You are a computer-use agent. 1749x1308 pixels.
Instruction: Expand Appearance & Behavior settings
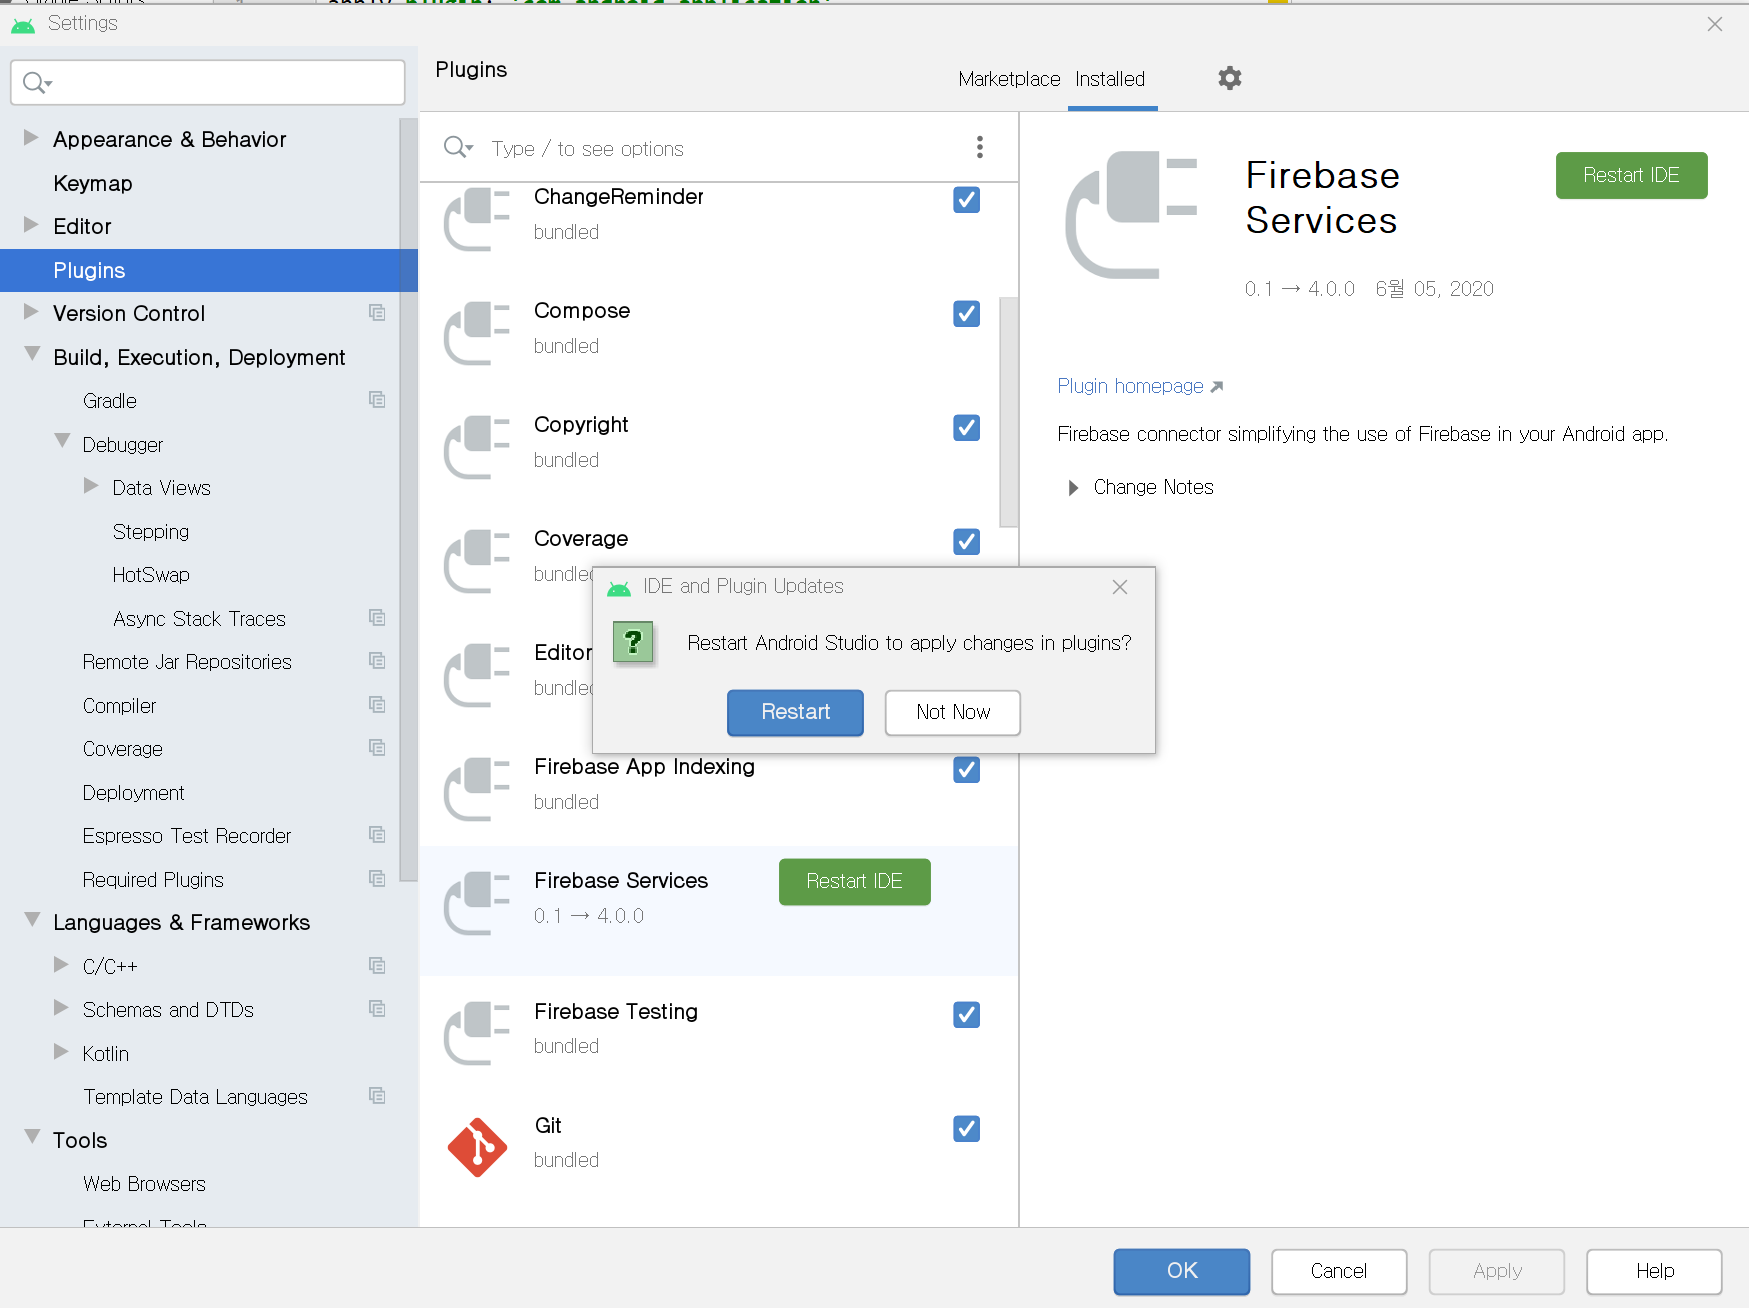click(x=31, y=138)
